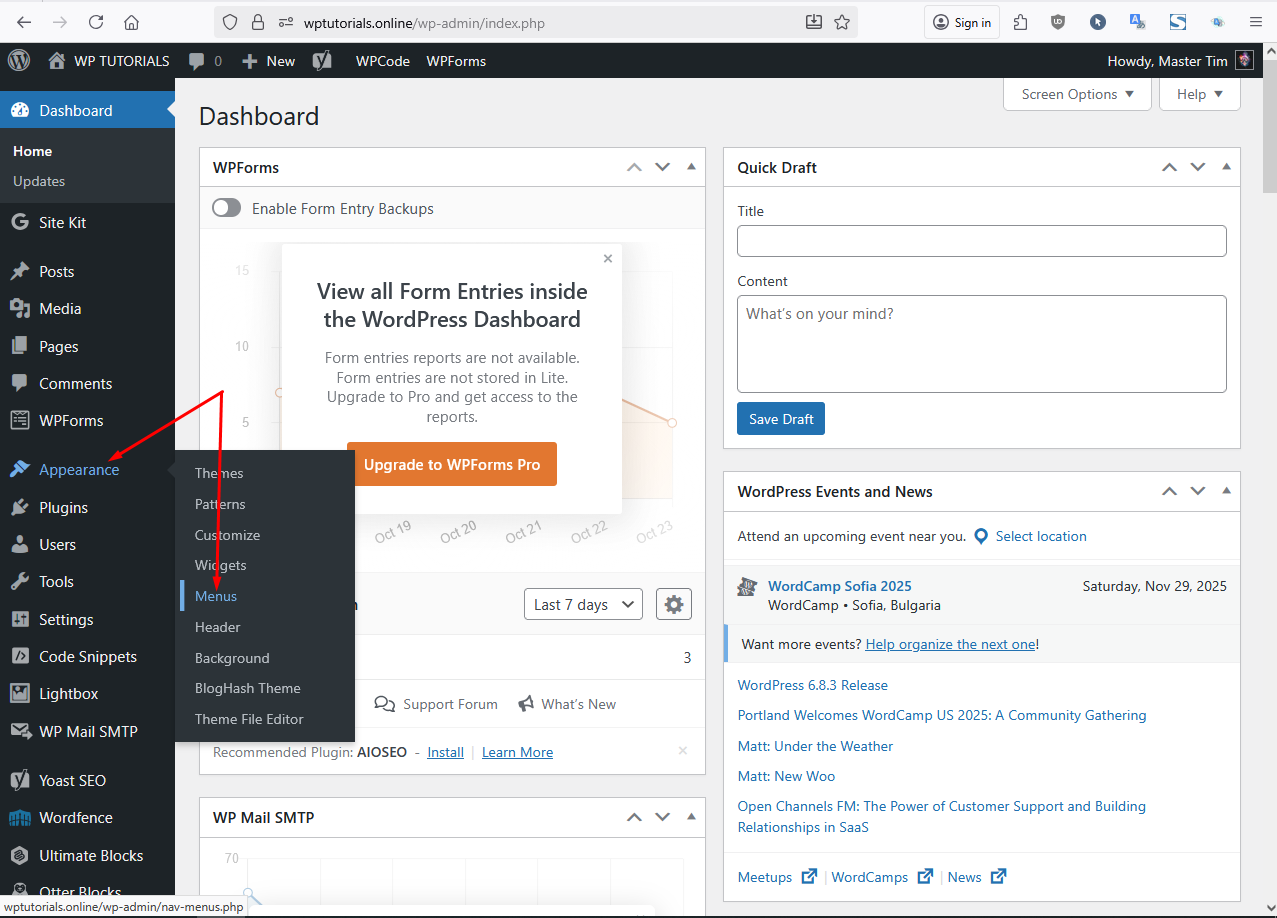
Task: Expand the Screen Options panel
Action: coord(1077,94)
